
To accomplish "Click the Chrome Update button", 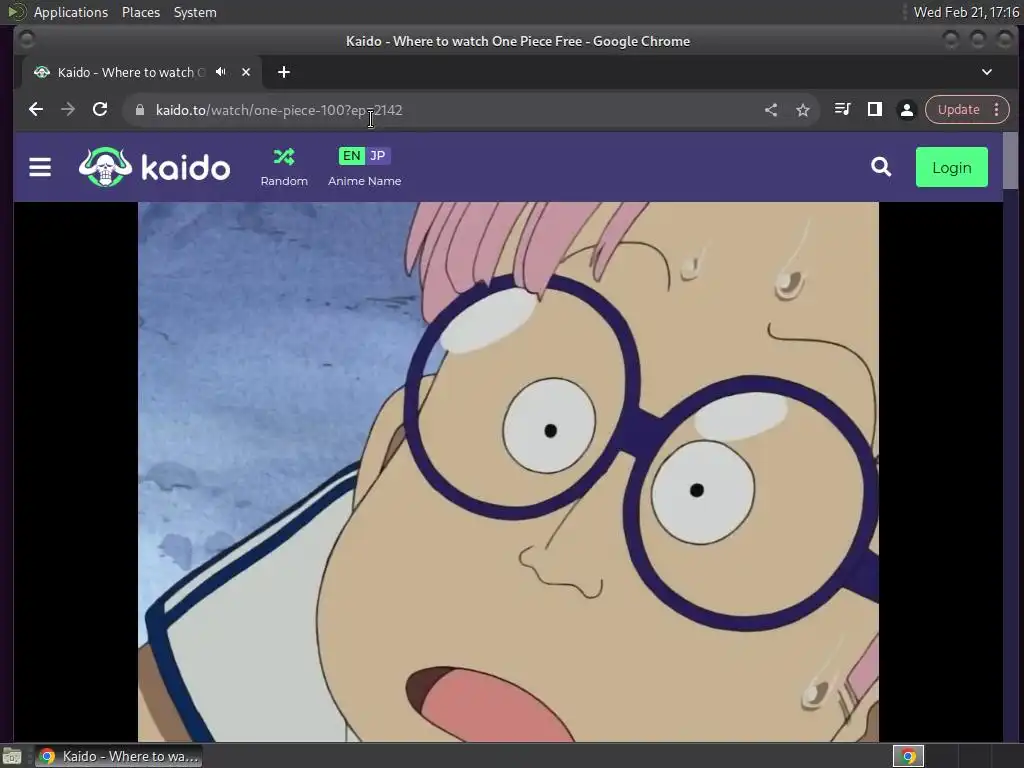I will 958,110.
